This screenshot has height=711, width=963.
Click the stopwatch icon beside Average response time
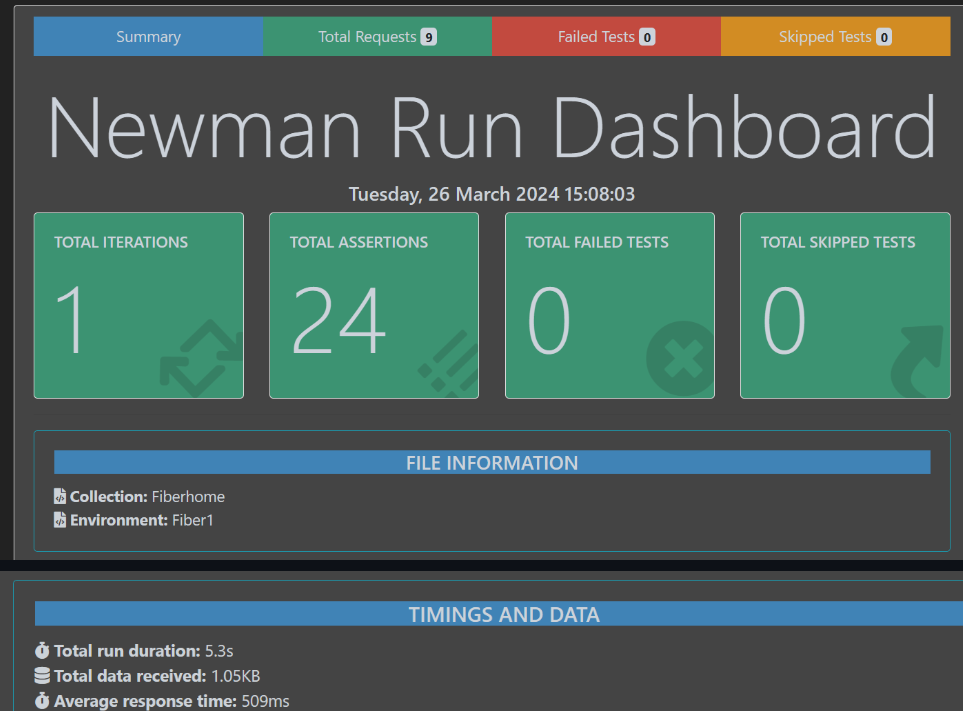42,701
